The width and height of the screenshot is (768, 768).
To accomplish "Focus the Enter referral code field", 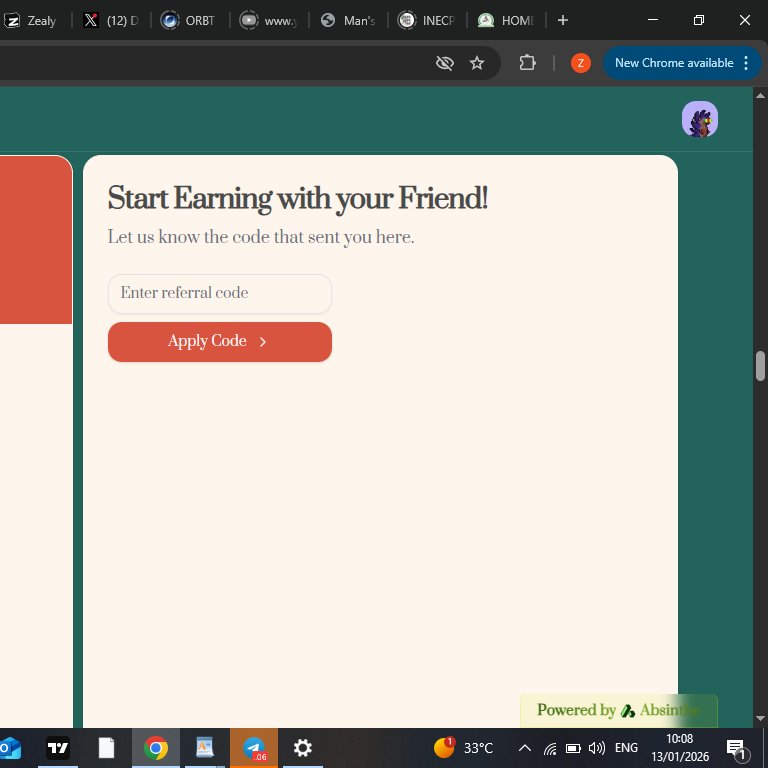I will pyautogui.click(x=219, y=293).
